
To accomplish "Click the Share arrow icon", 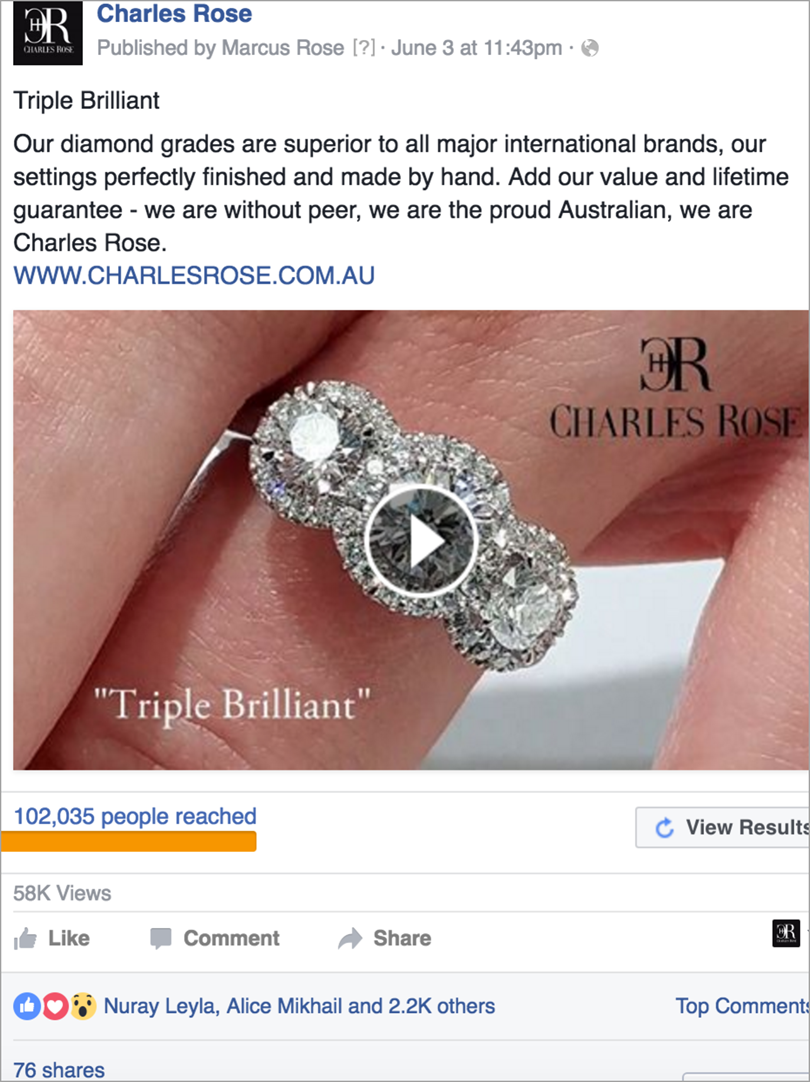I will pos(350,938).
